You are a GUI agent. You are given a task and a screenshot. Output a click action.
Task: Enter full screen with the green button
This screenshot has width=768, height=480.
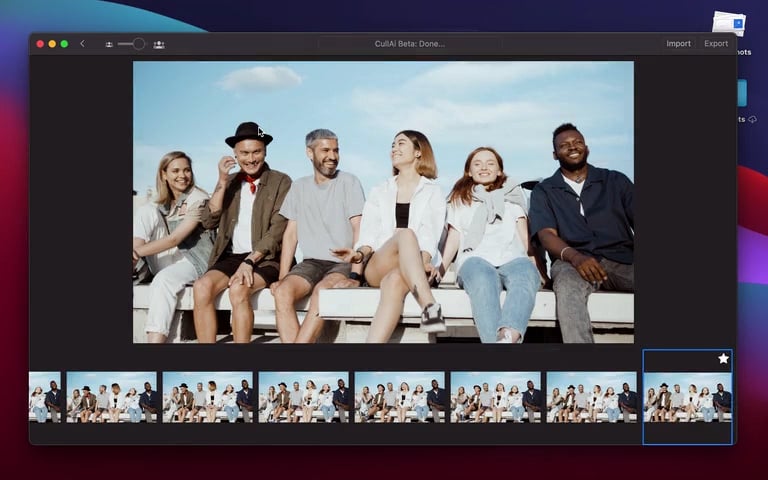click(64, 44)
